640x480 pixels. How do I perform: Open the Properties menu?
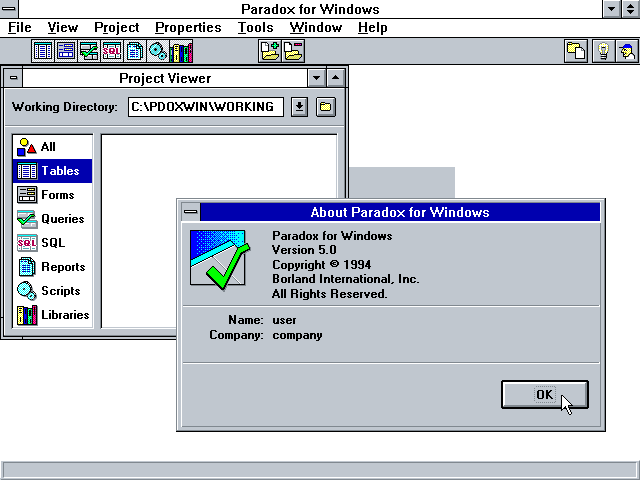coord(188,27)
